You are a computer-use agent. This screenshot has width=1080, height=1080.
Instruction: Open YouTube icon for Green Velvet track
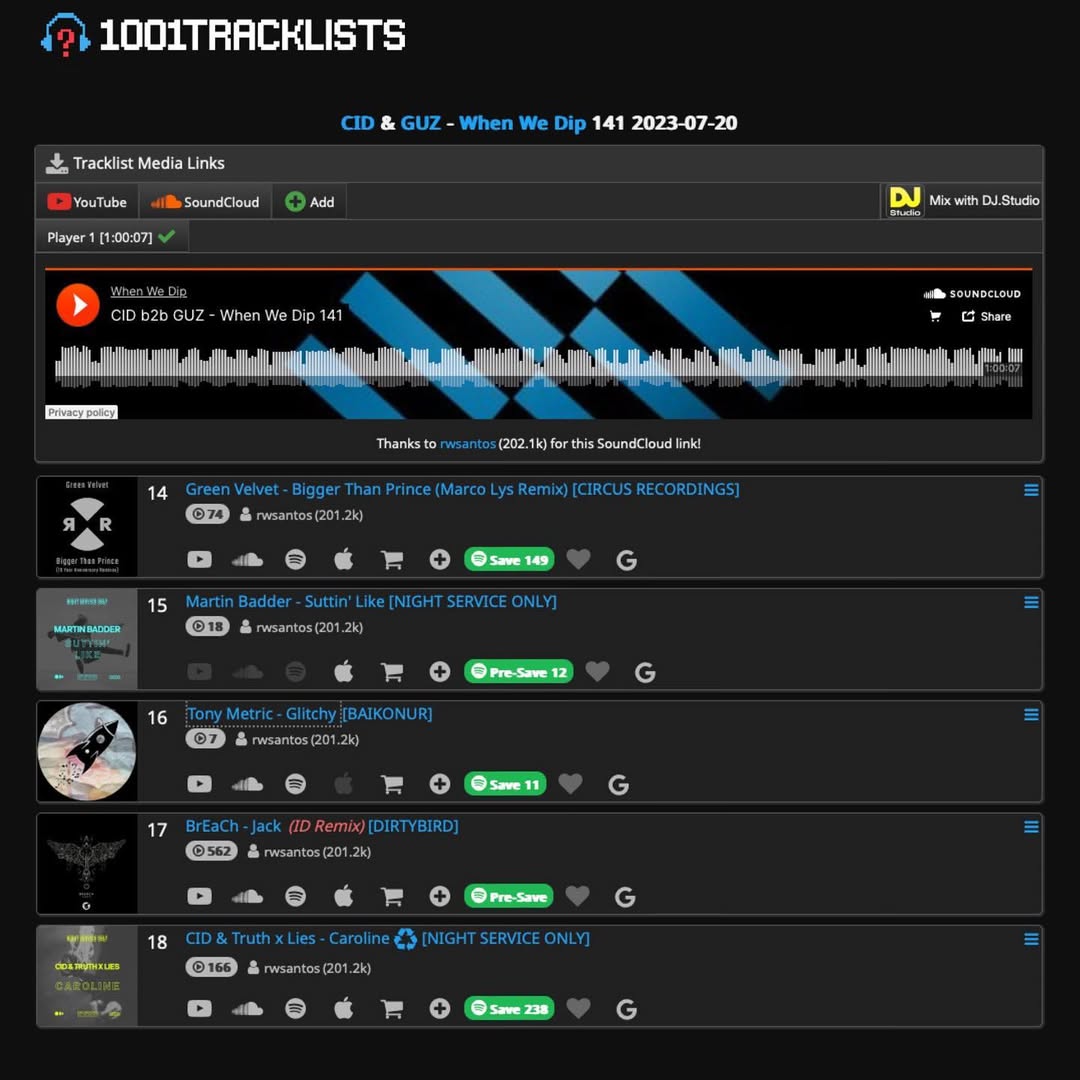pos(200,559)
